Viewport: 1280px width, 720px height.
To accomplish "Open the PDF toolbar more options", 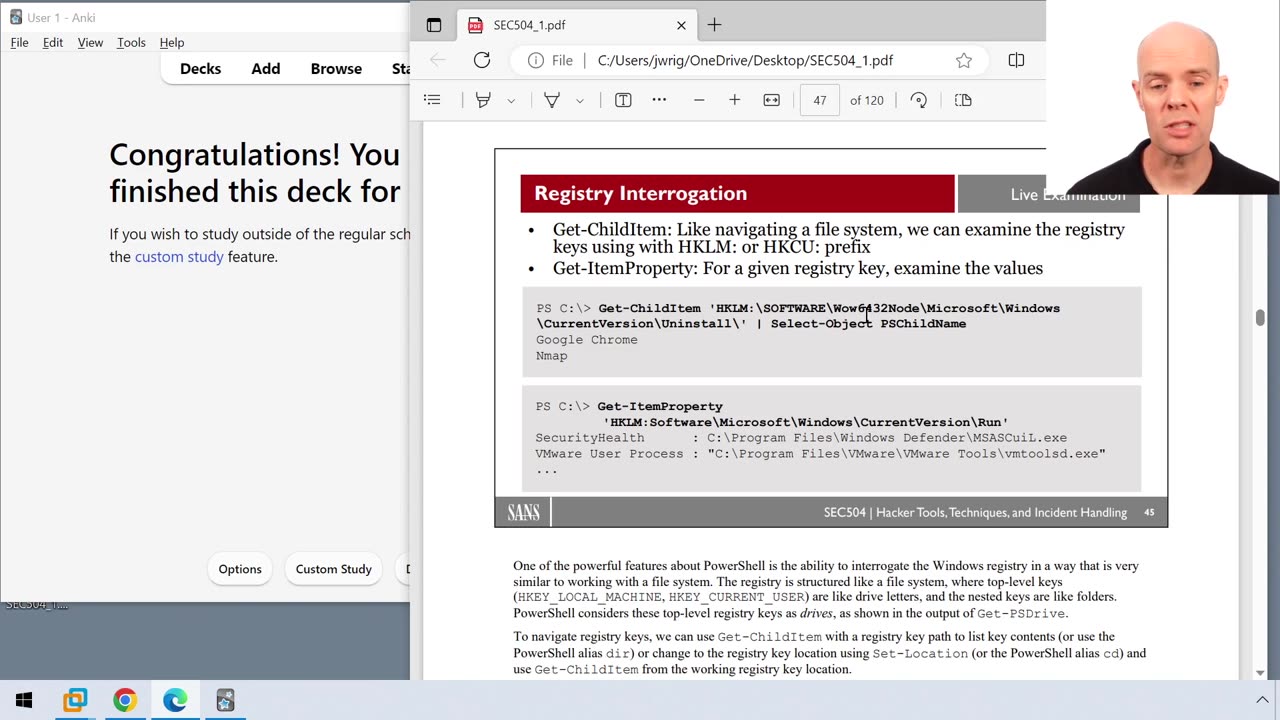I will (659, 100).
